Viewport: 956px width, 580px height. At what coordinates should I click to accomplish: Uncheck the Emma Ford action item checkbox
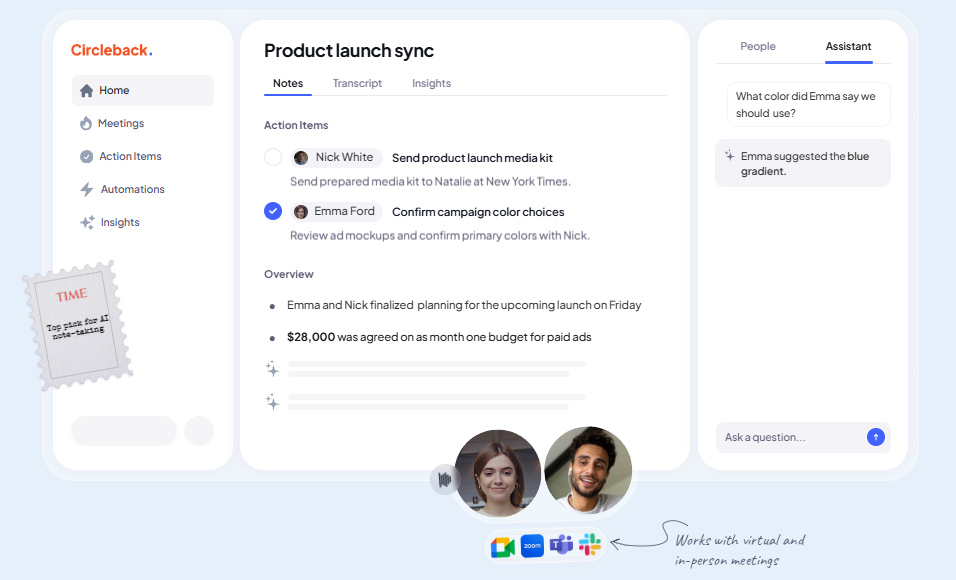273,211
